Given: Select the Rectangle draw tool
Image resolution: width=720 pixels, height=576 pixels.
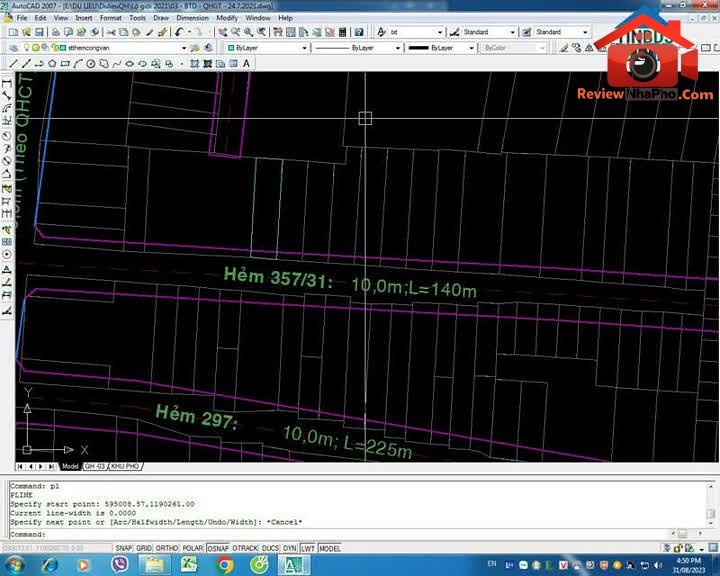Looking at the screenshot, I should coord(65,64).
